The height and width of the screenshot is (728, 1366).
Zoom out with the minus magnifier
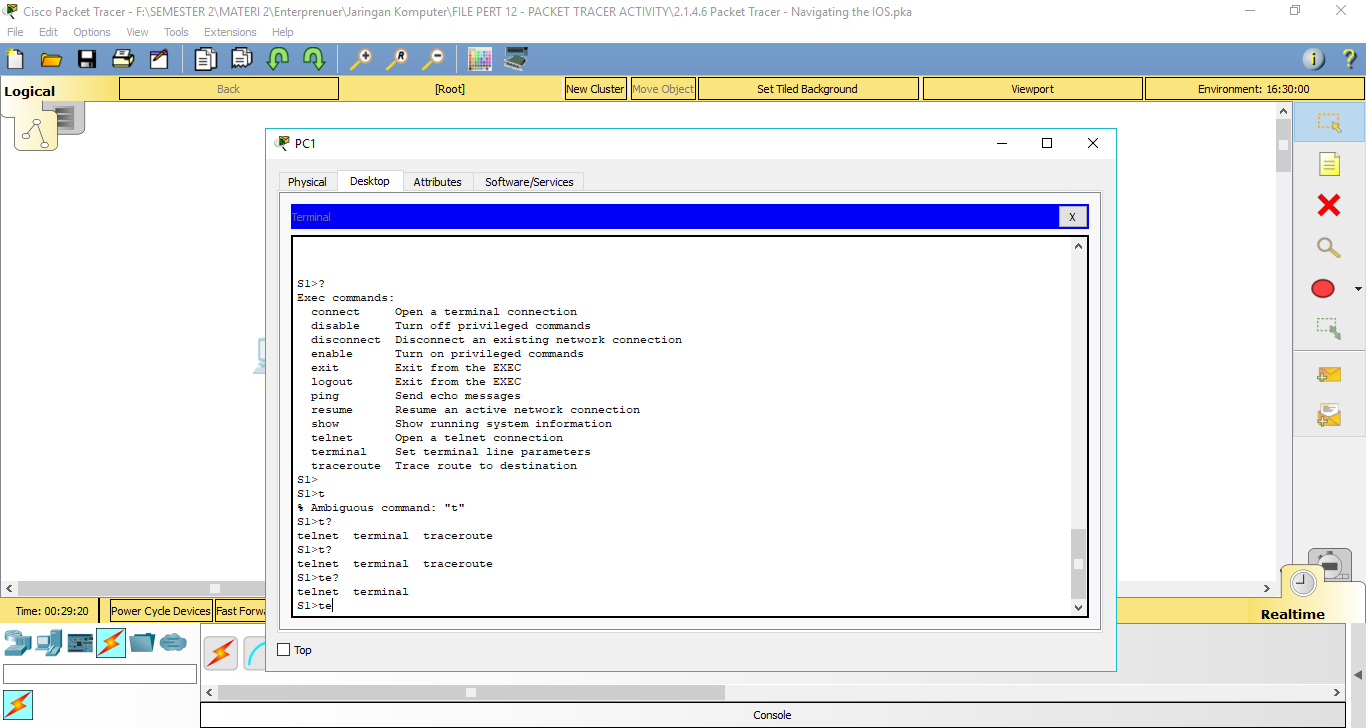(433, 59)
